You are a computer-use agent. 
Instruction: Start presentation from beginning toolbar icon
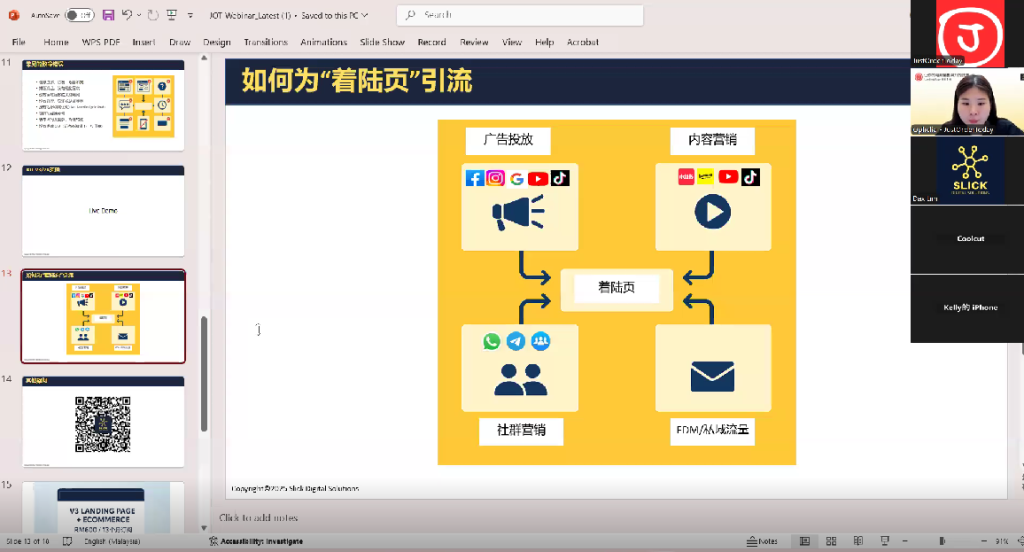pos(172,15)
